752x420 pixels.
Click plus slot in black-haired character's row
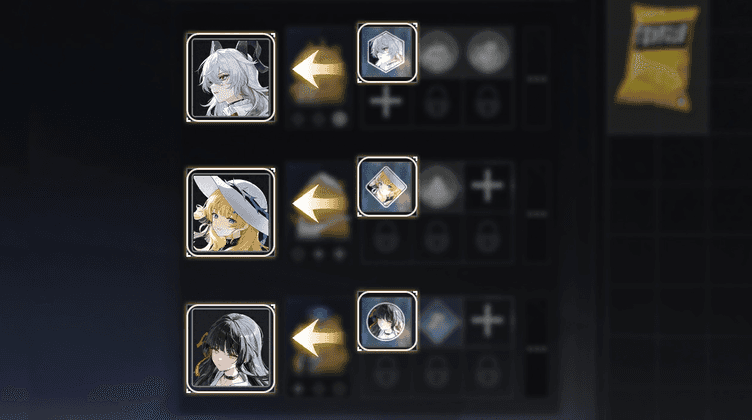(x=487, y=320)
